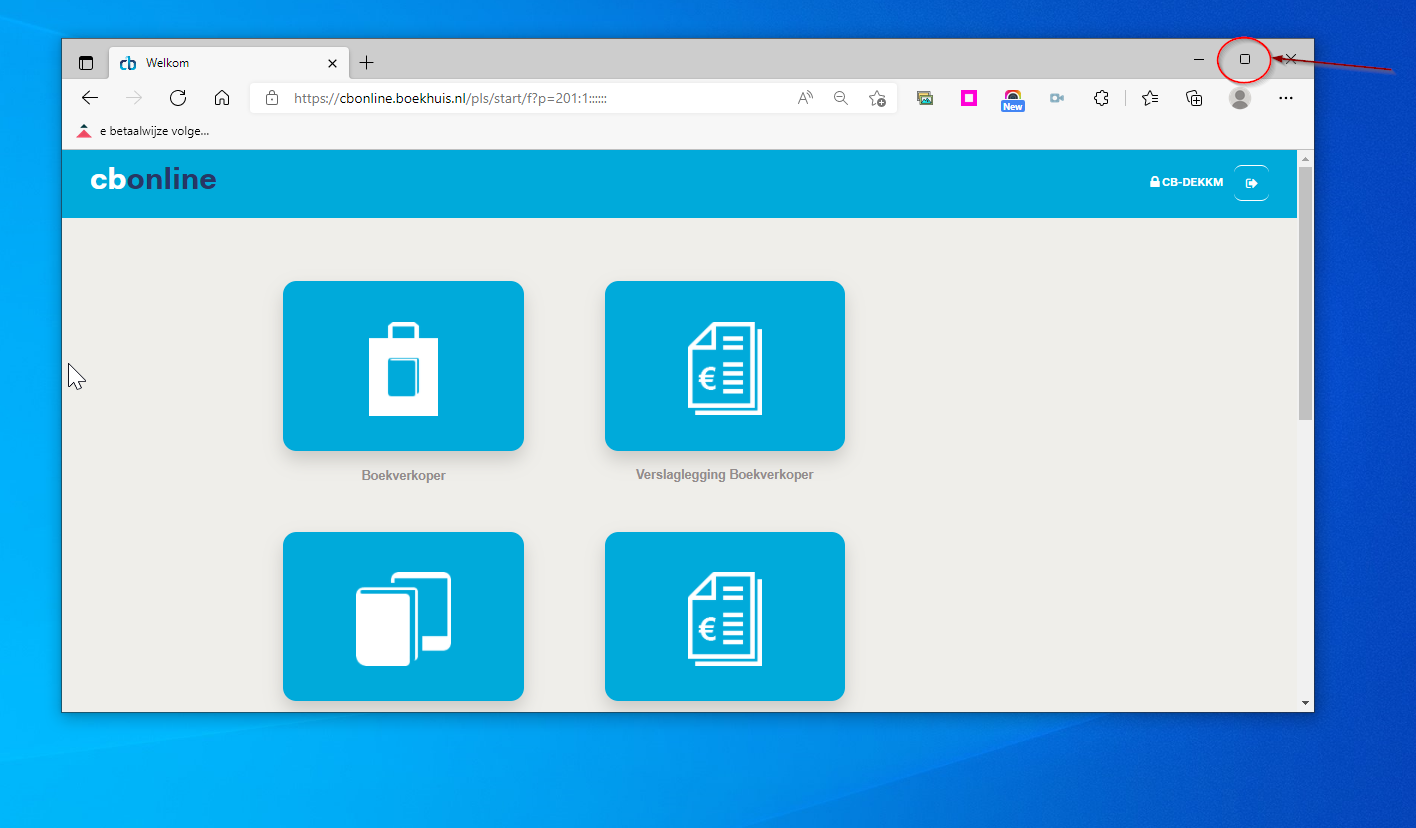Click the magenta square extension icon
Viewport: 1416px width, 828px height.
[x=969, y=98]
